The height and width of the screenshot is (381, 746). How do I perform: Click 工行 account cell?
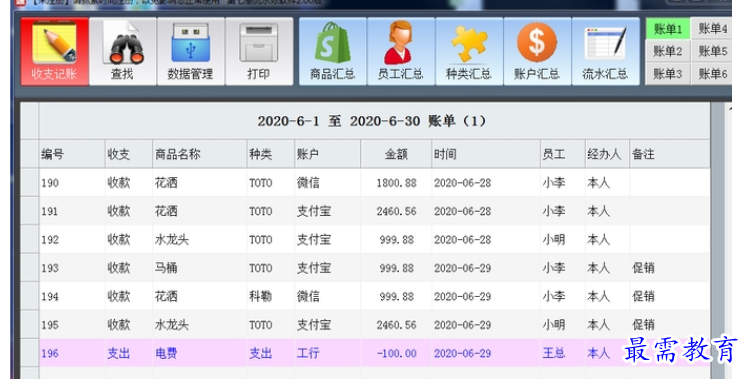point(308,353)
